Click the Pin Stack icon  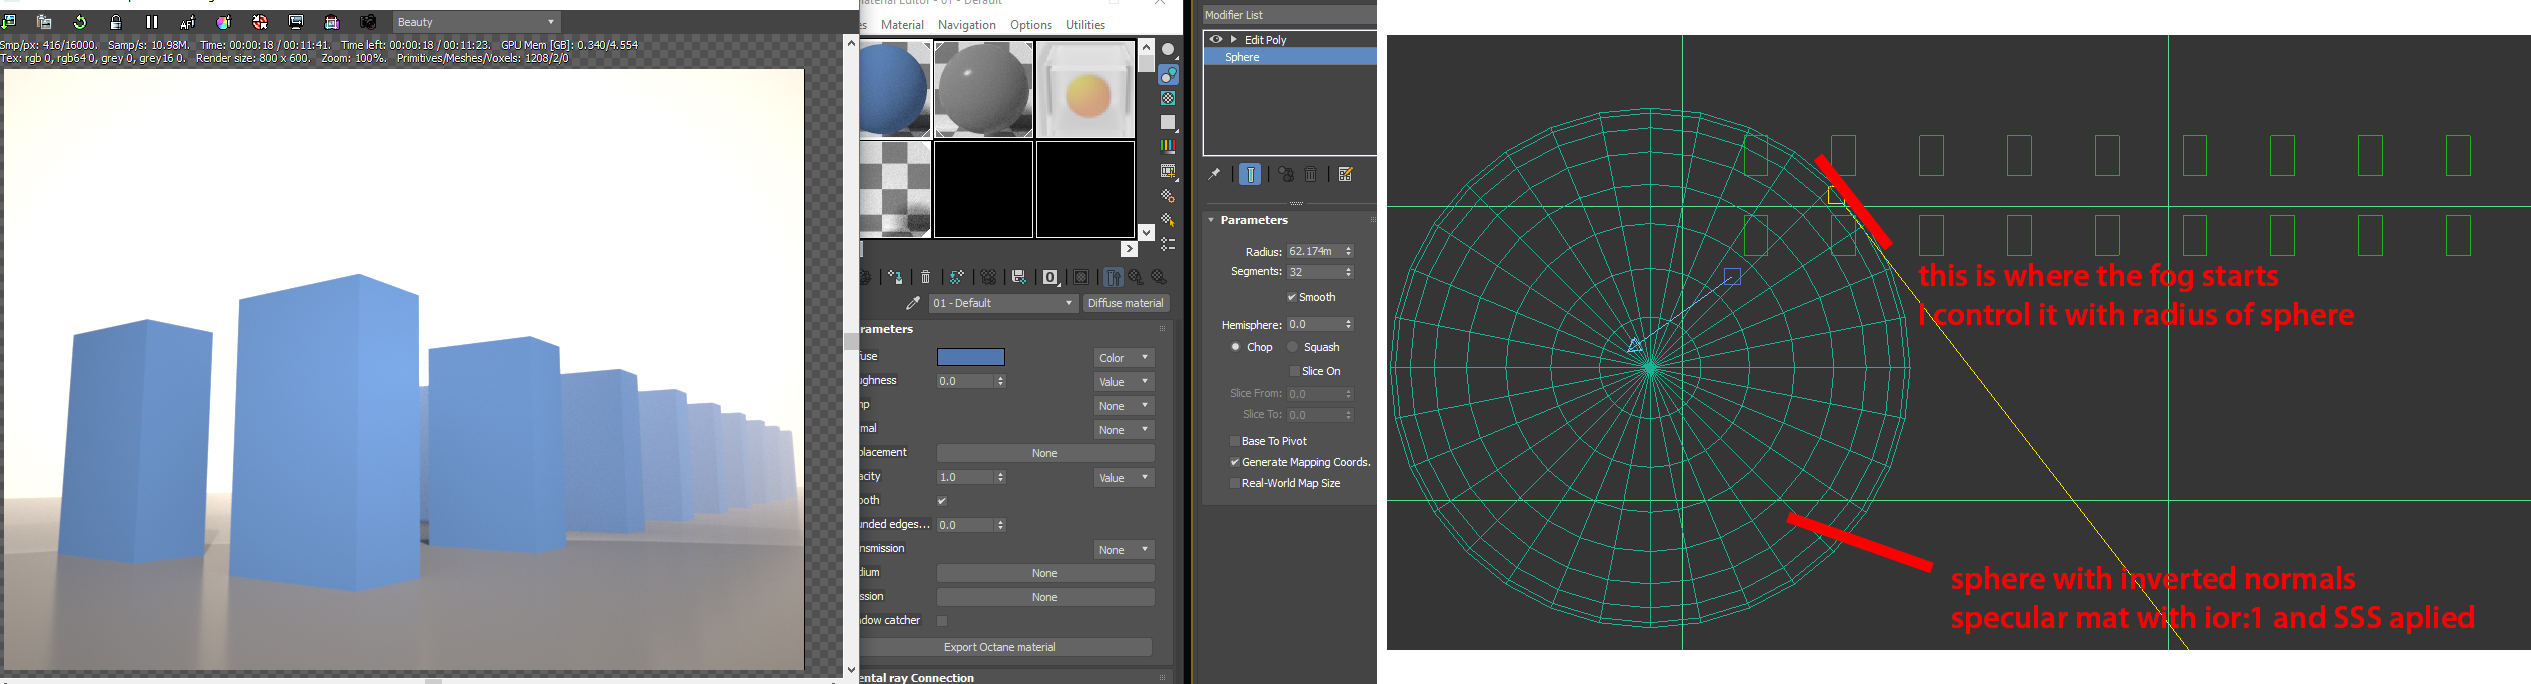pos(1214,174)
